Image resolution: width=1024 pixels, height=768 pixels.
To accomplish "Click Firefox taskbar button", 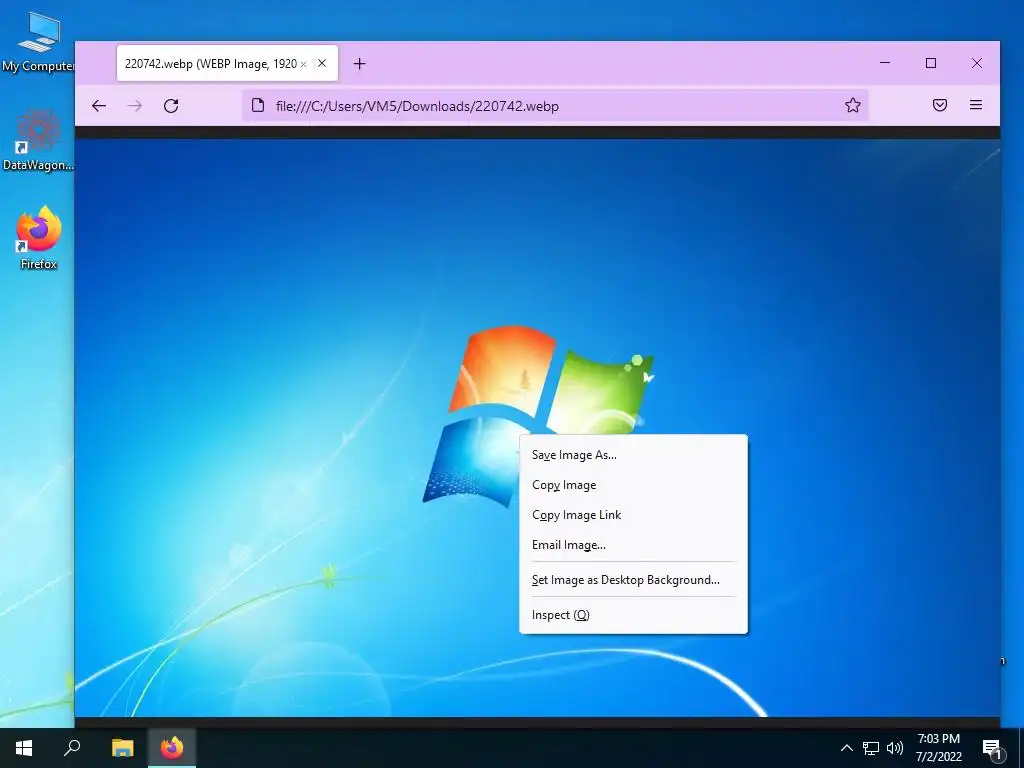I will point(172,748).
